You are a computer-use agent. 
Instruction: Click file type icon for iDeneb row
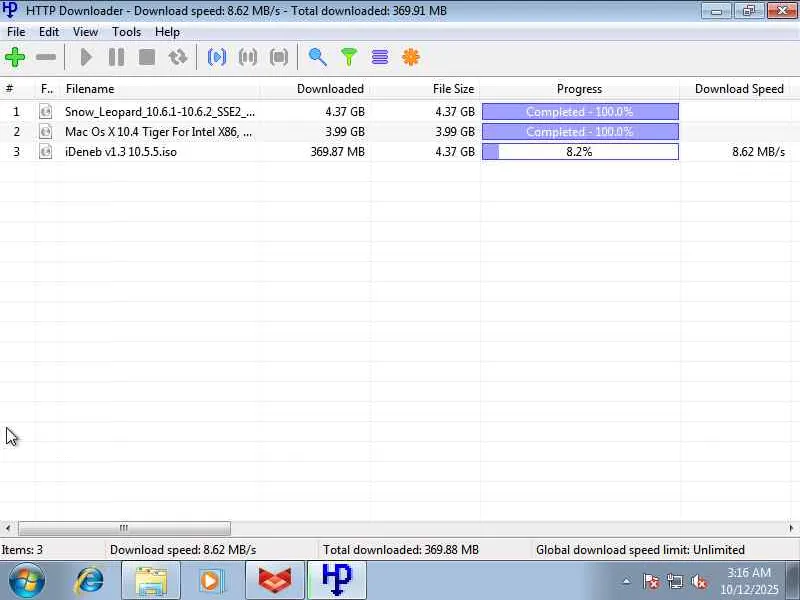pyautogui.click(x=45, y=152)
